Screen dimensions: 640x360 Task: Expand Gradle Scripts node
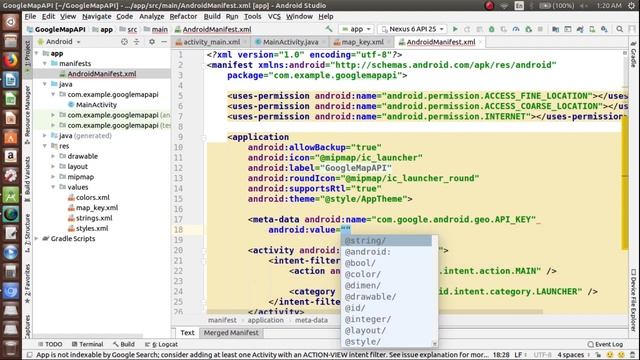(x=37, y=239)
